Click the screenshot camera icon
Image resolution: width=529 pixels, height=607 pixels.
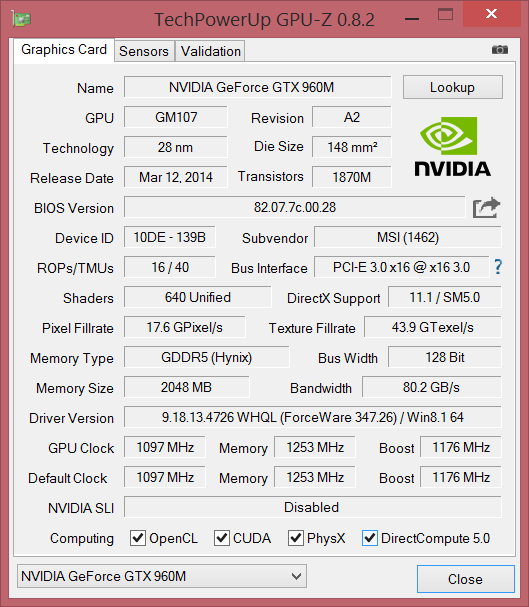tap(500, 50)
